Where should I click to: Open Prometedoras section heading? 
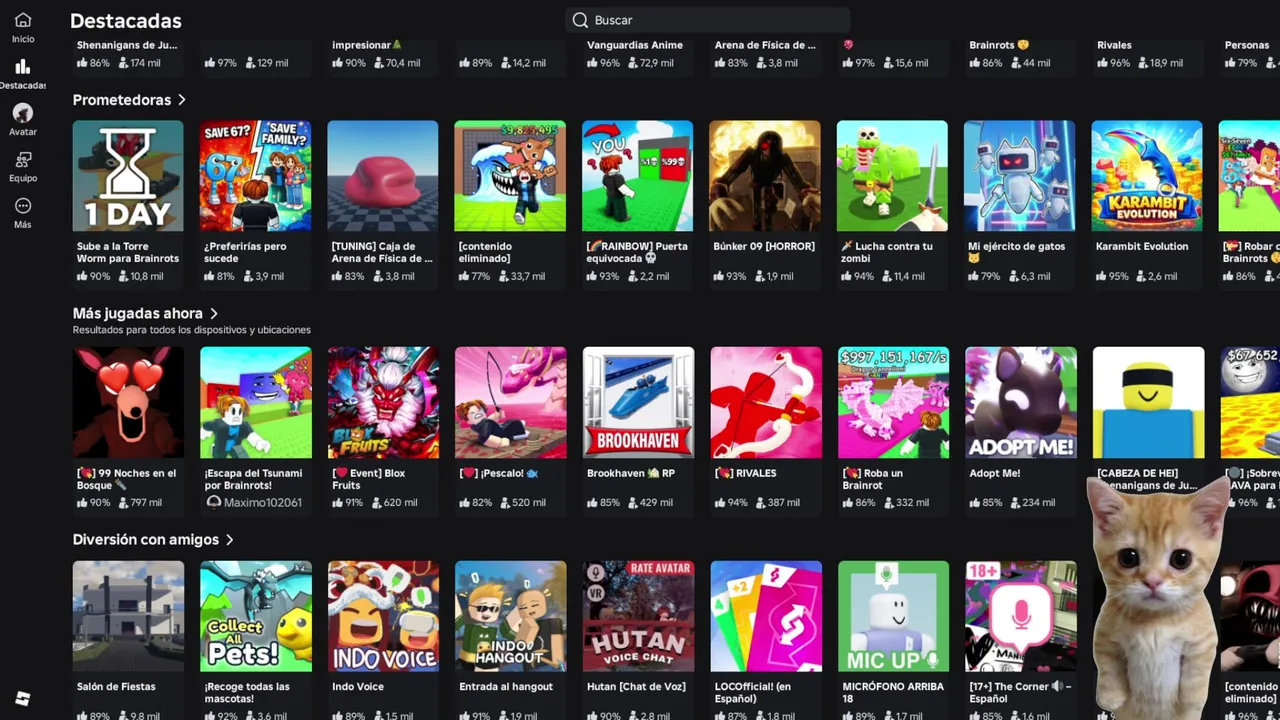pyautogui.click(x=122, y=100)
